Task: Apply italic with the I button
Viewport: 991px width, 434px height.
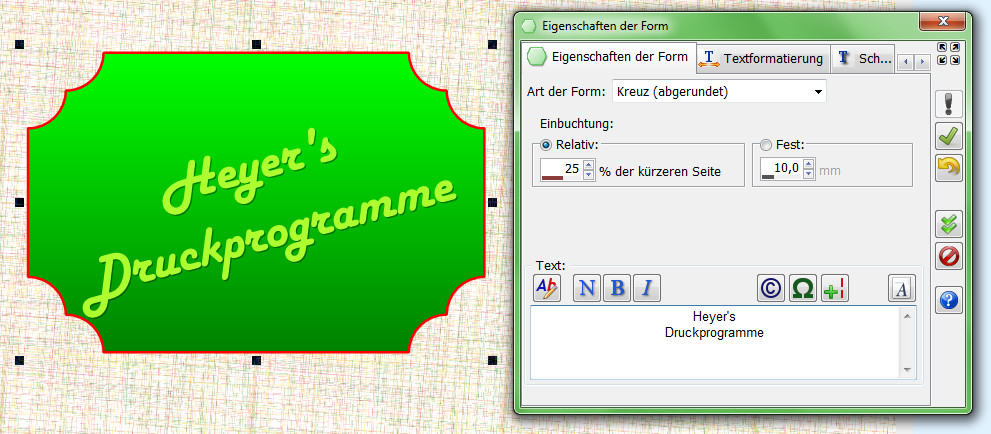Action: [647, 288]
